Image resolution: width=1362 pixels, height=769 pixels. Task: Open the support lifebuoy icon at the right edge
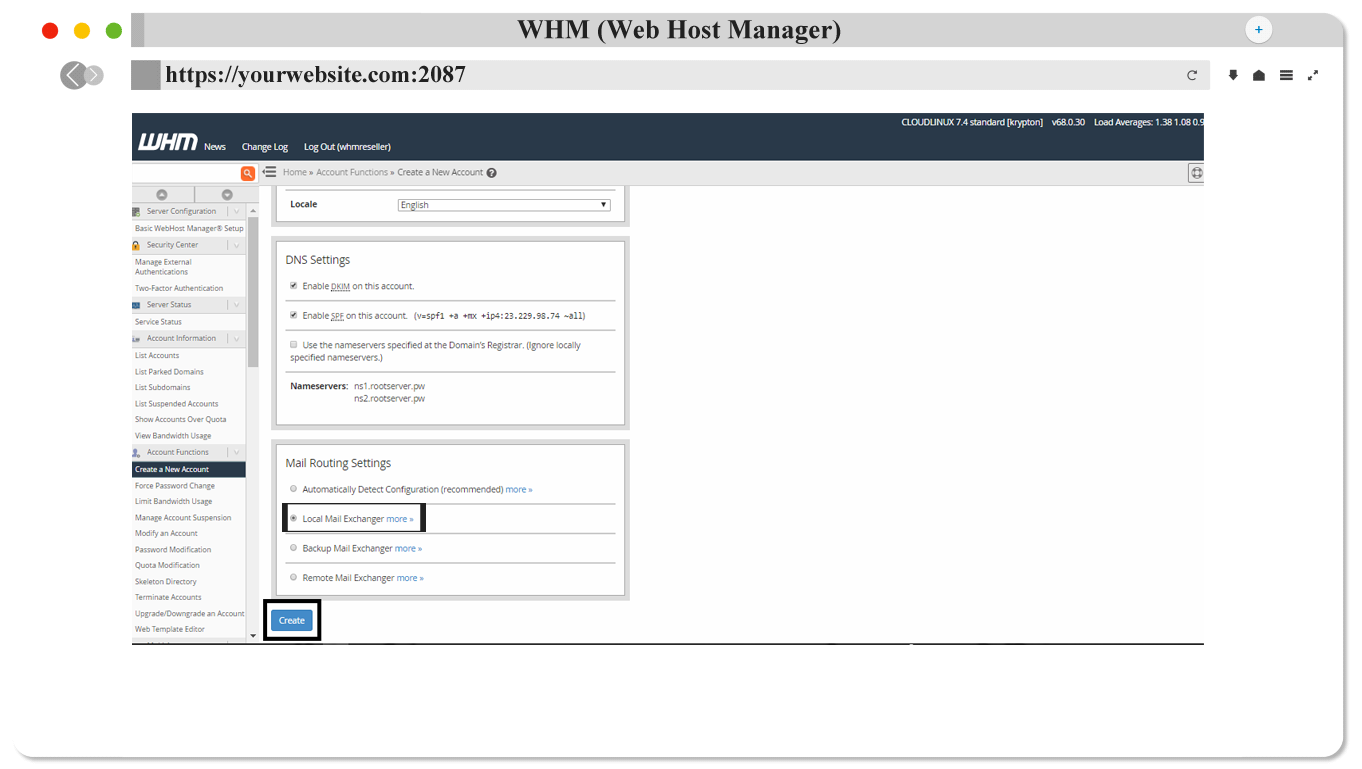[1196, 173]
